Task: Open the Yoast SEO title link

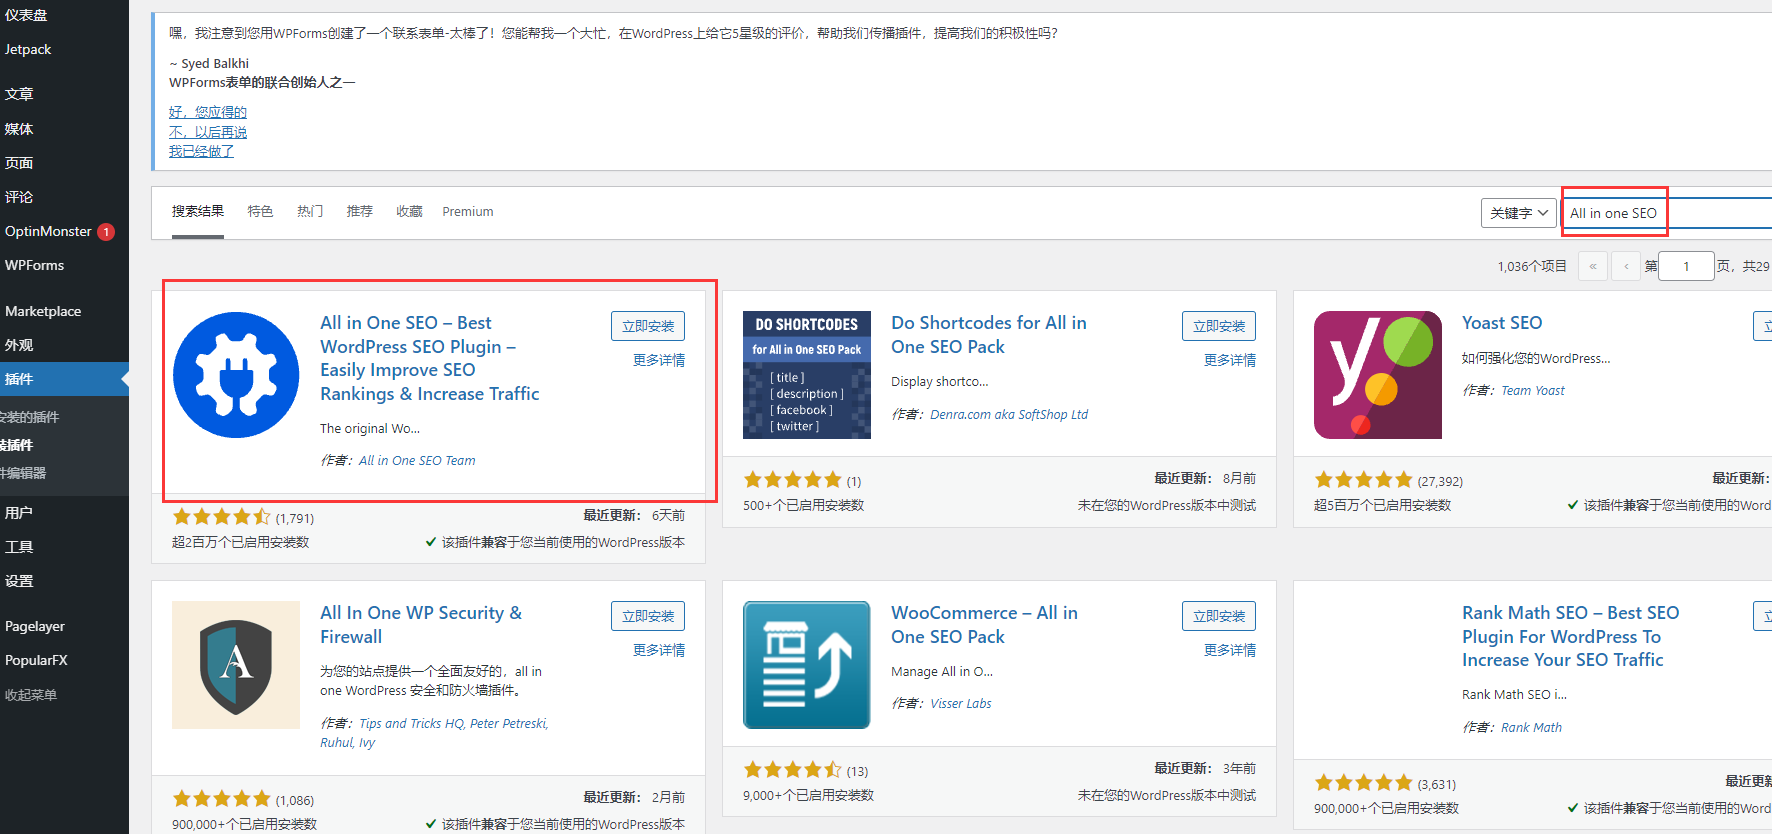Action: point(1502,323)
